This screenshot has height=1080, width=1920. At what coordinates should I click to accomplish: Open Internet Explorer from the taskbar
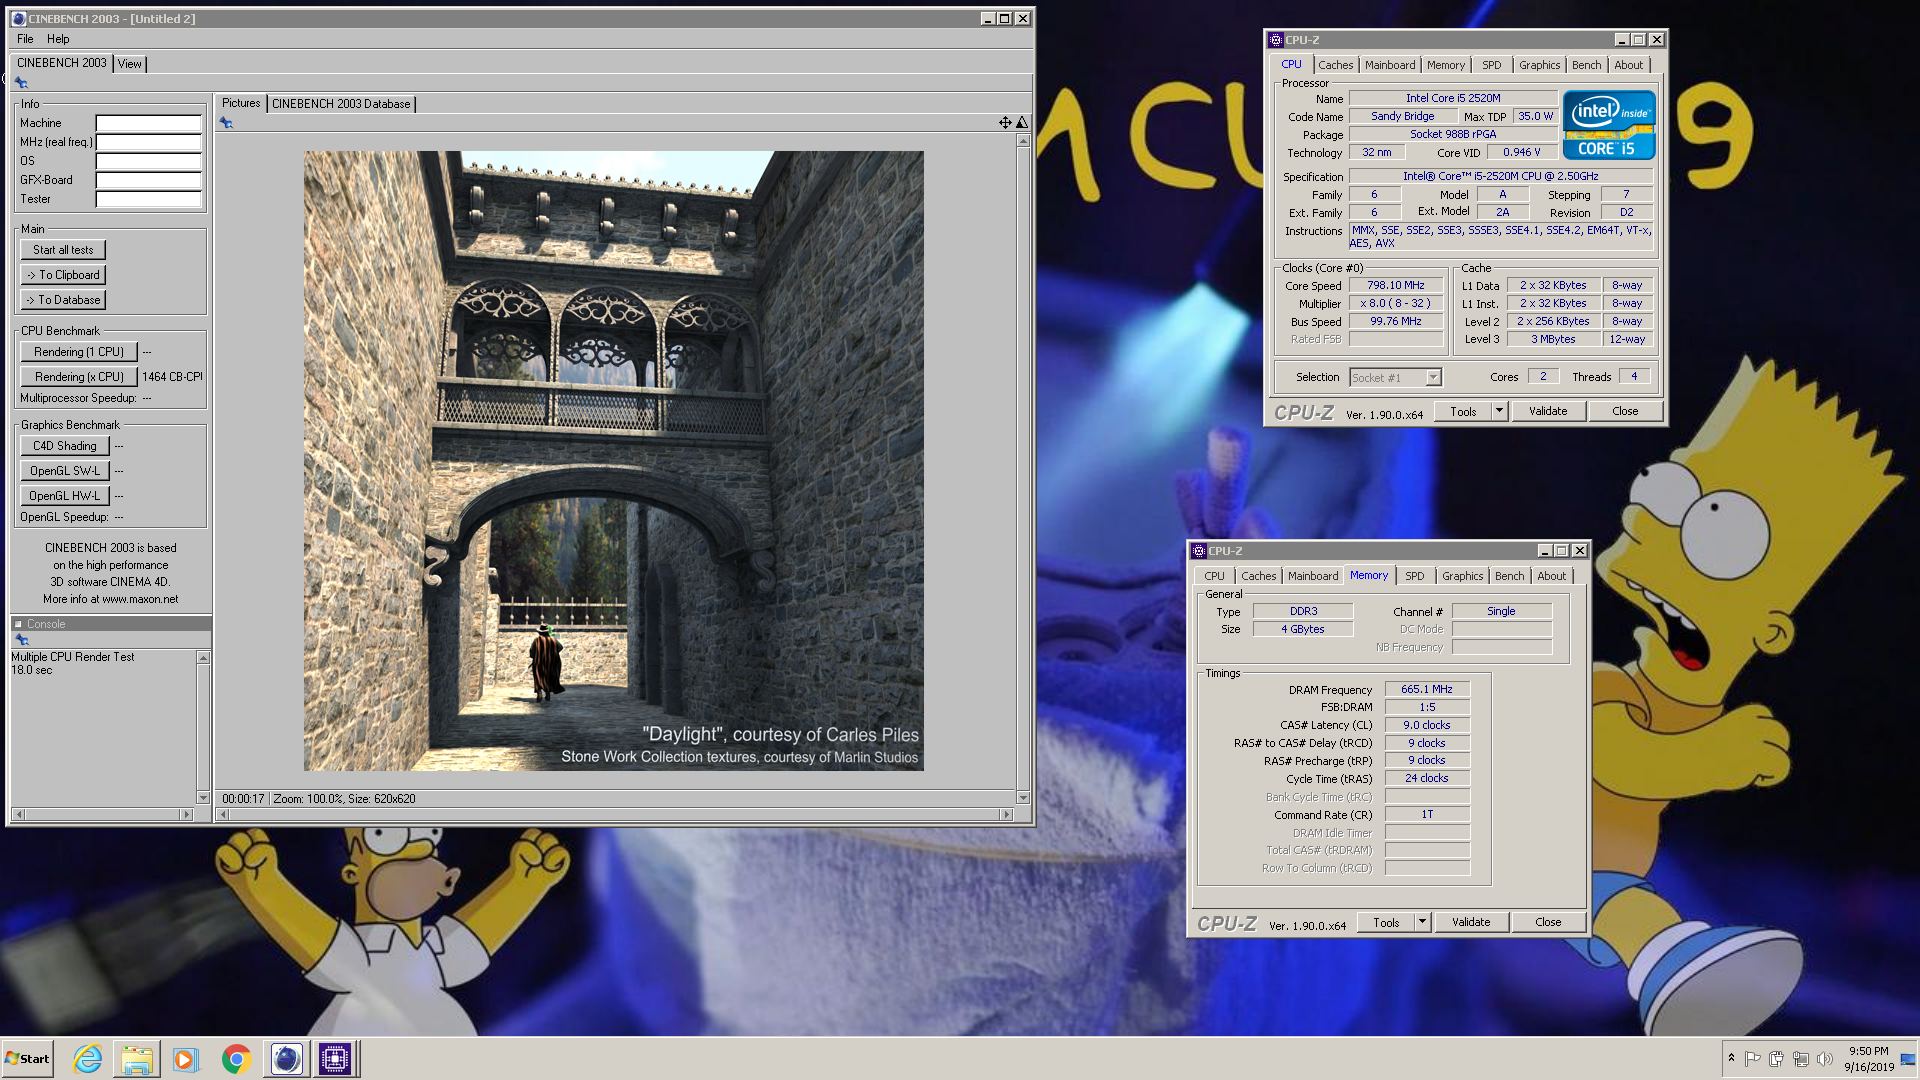click(x=87, y=1059)
